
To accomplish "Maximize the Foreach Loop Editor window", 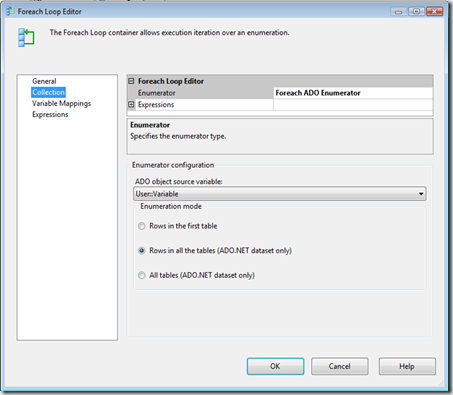I will click(x=416, y=12).
